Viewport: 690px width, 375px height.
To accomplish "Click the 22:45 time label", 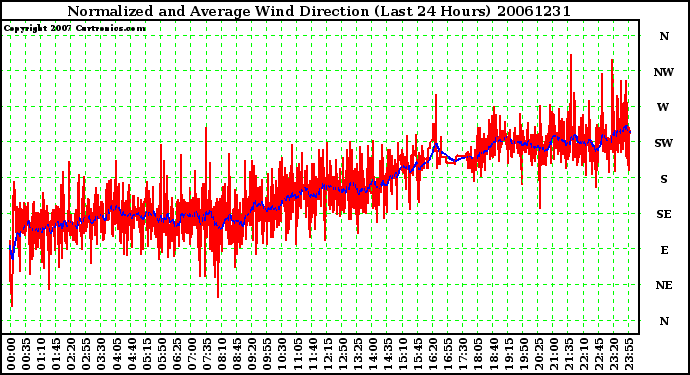I will (x=598, y=354).
